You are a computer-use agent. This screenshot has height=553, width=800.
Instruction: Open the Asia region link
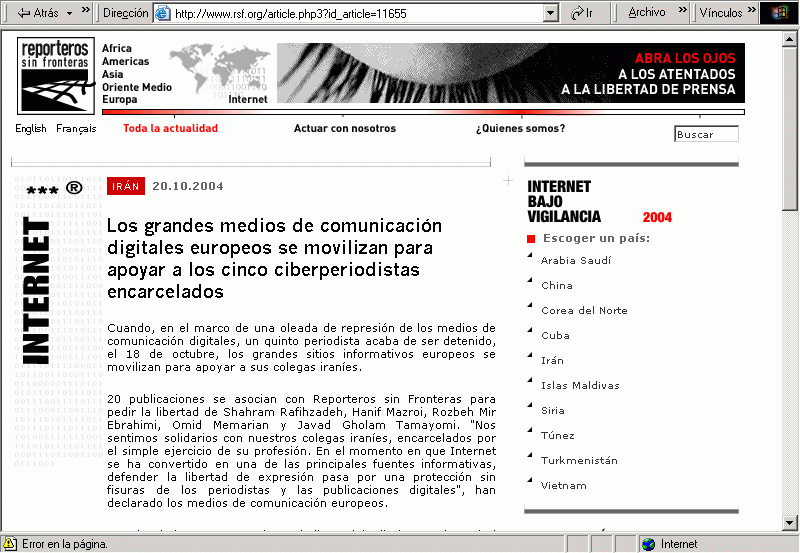click(112, 74)
